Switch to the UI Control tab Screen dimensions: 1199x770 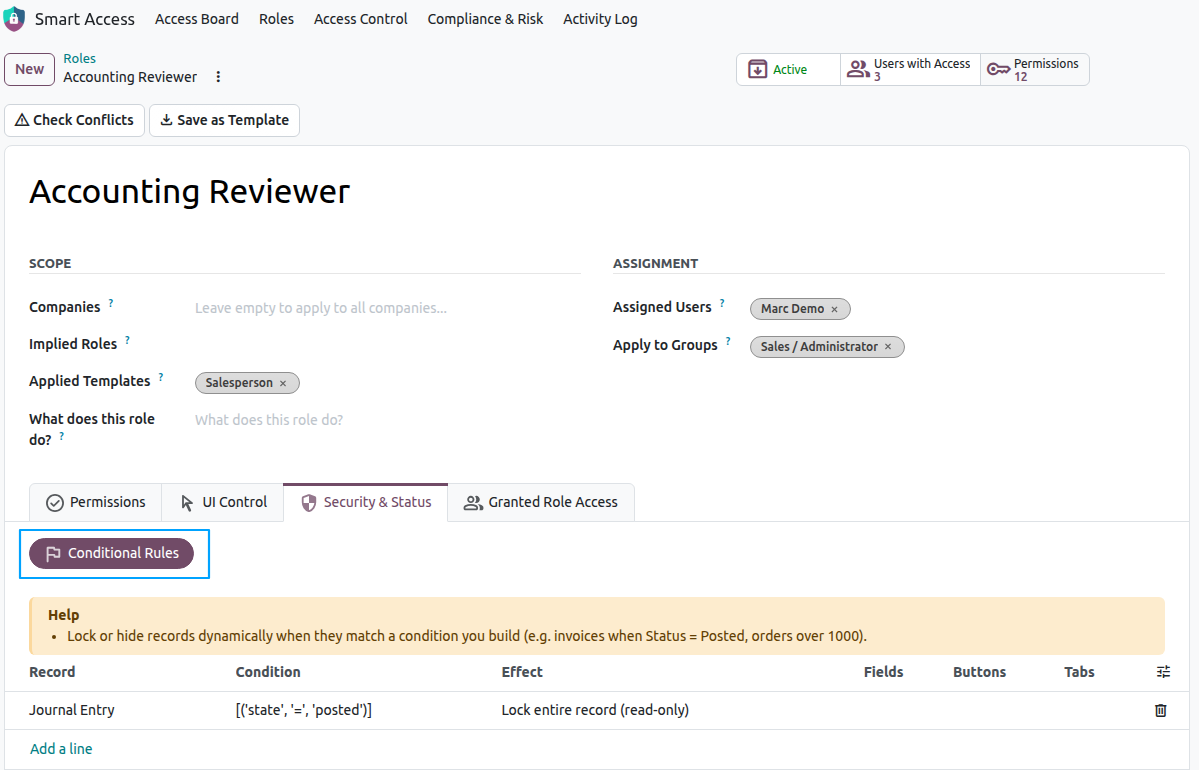click(223, 502)
